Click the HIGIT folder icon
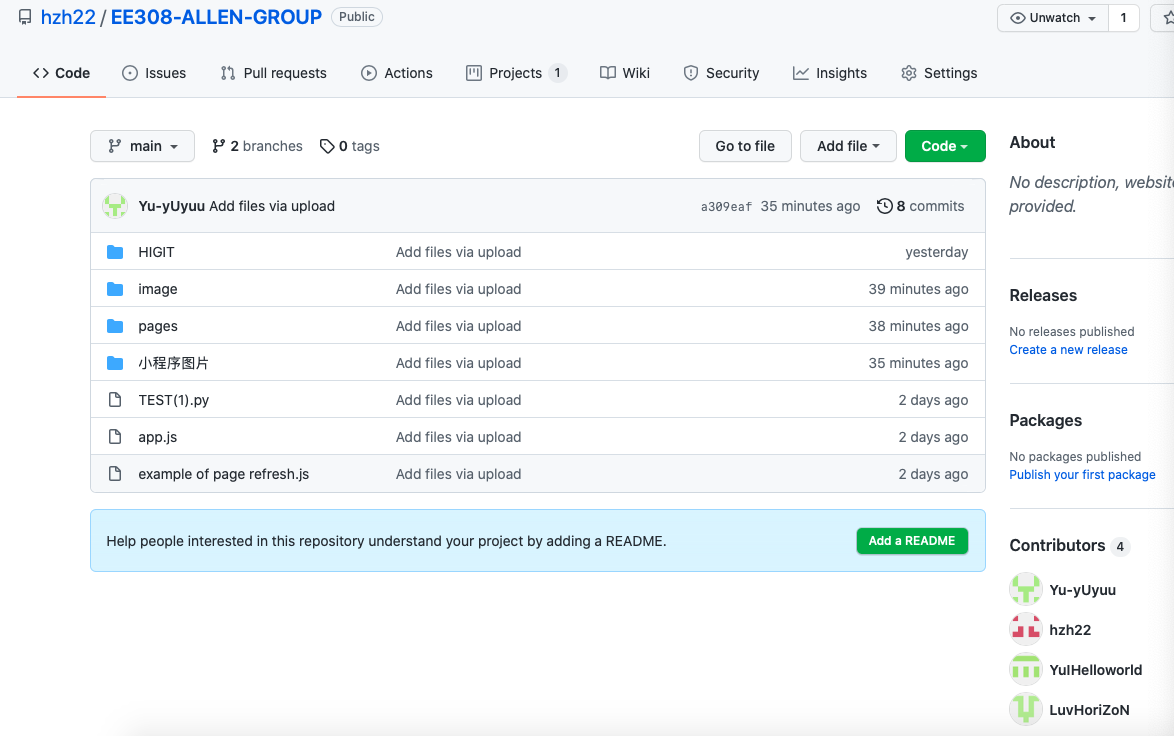 coord(115,252)
